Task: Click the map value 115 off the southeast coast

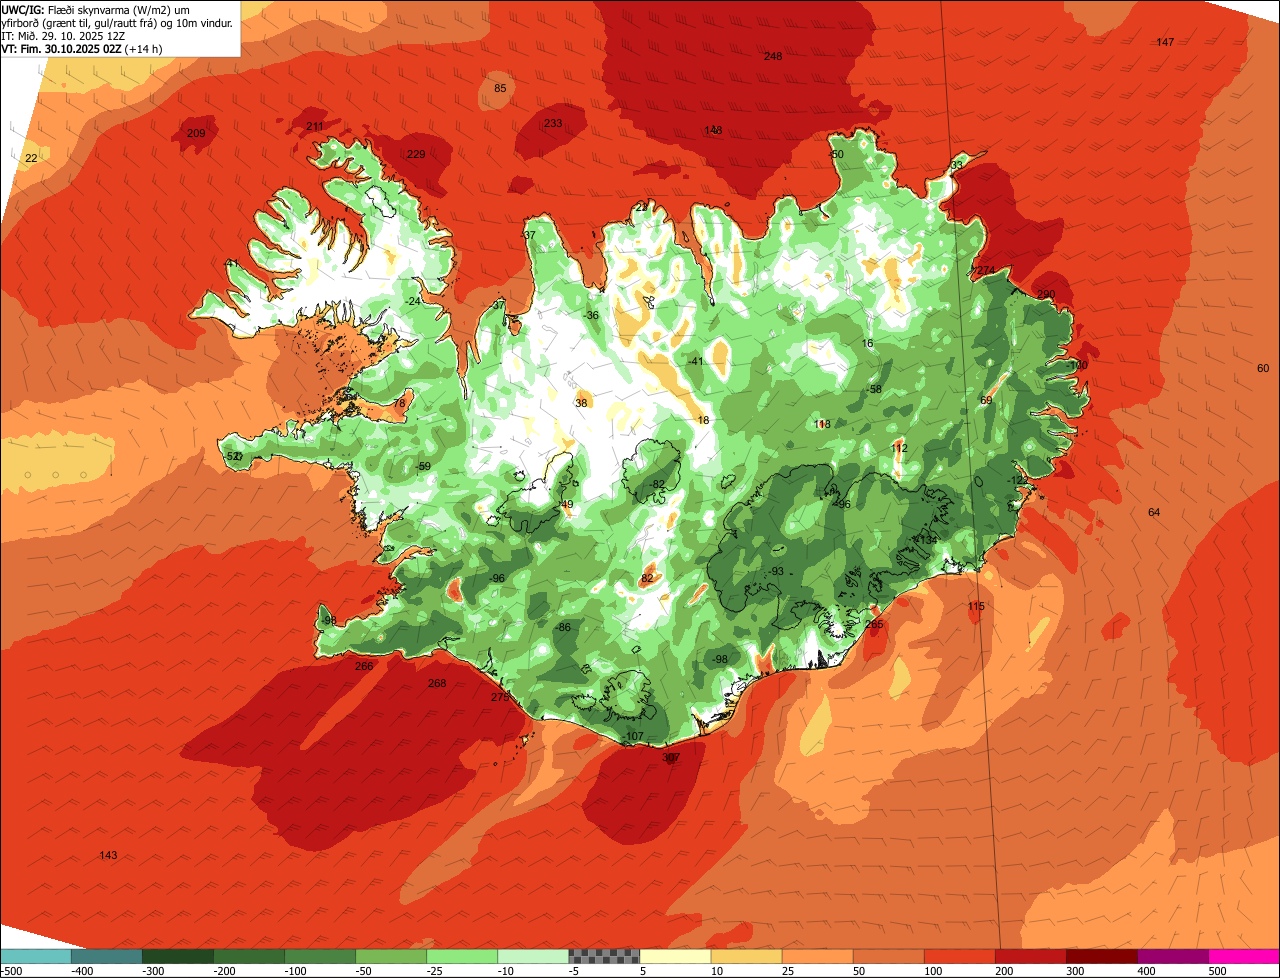Action: click(976, 607)
